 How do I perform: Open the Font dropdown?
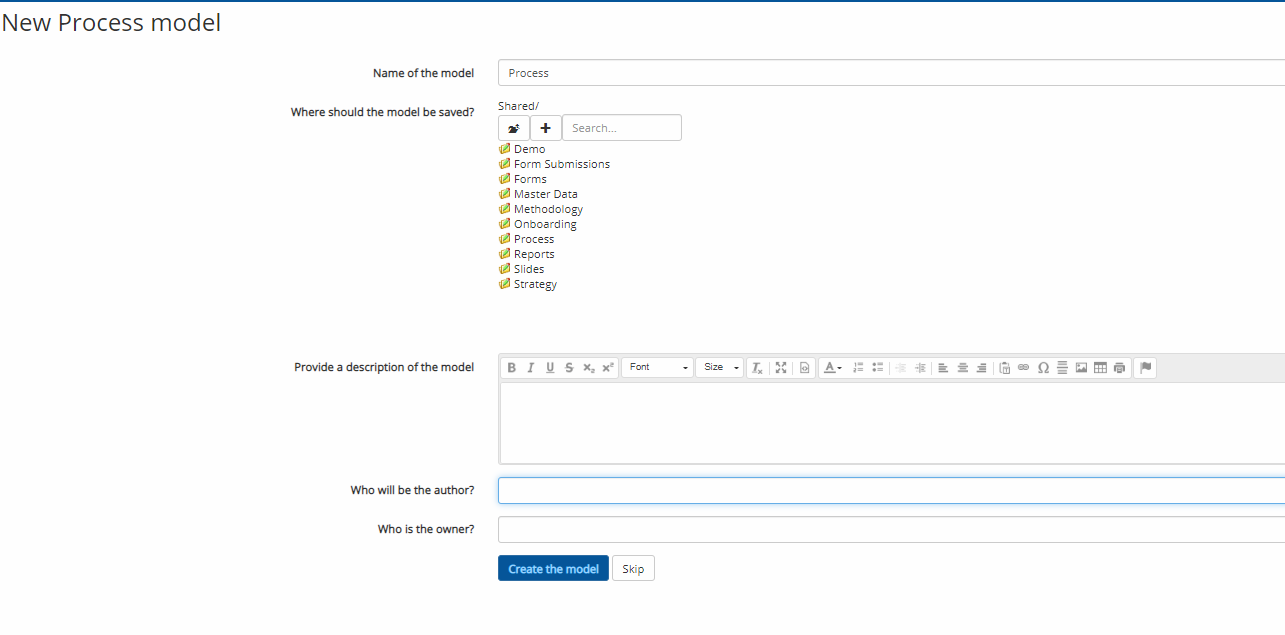[657, 368]
